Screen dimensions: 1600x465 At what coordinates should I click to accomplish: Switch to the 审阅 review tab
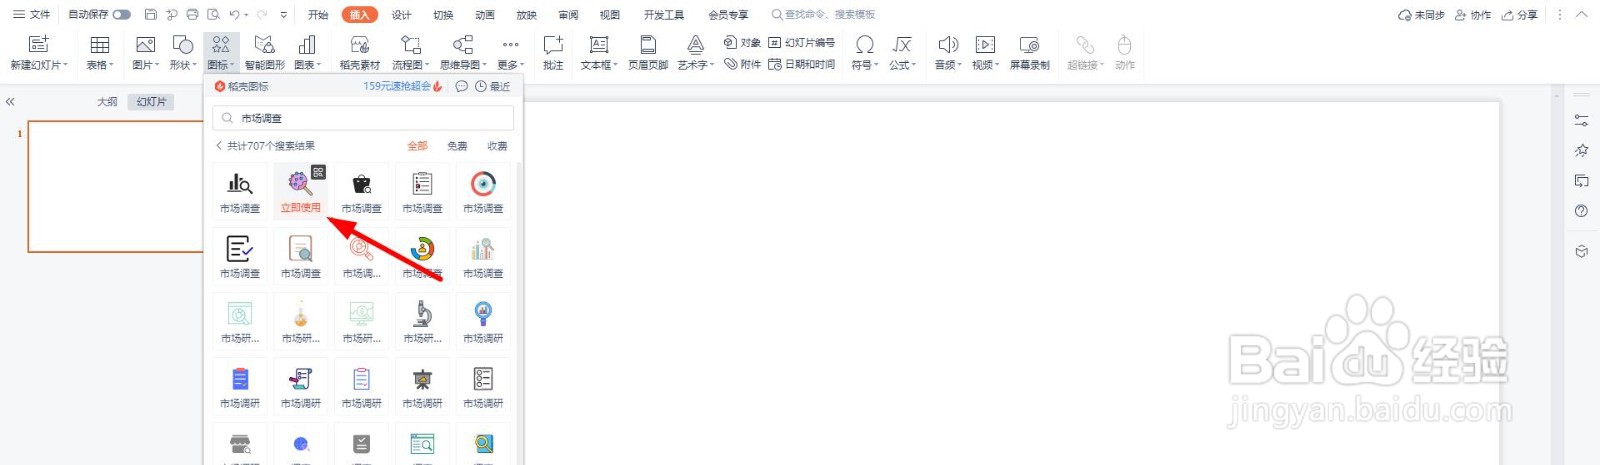568,15
